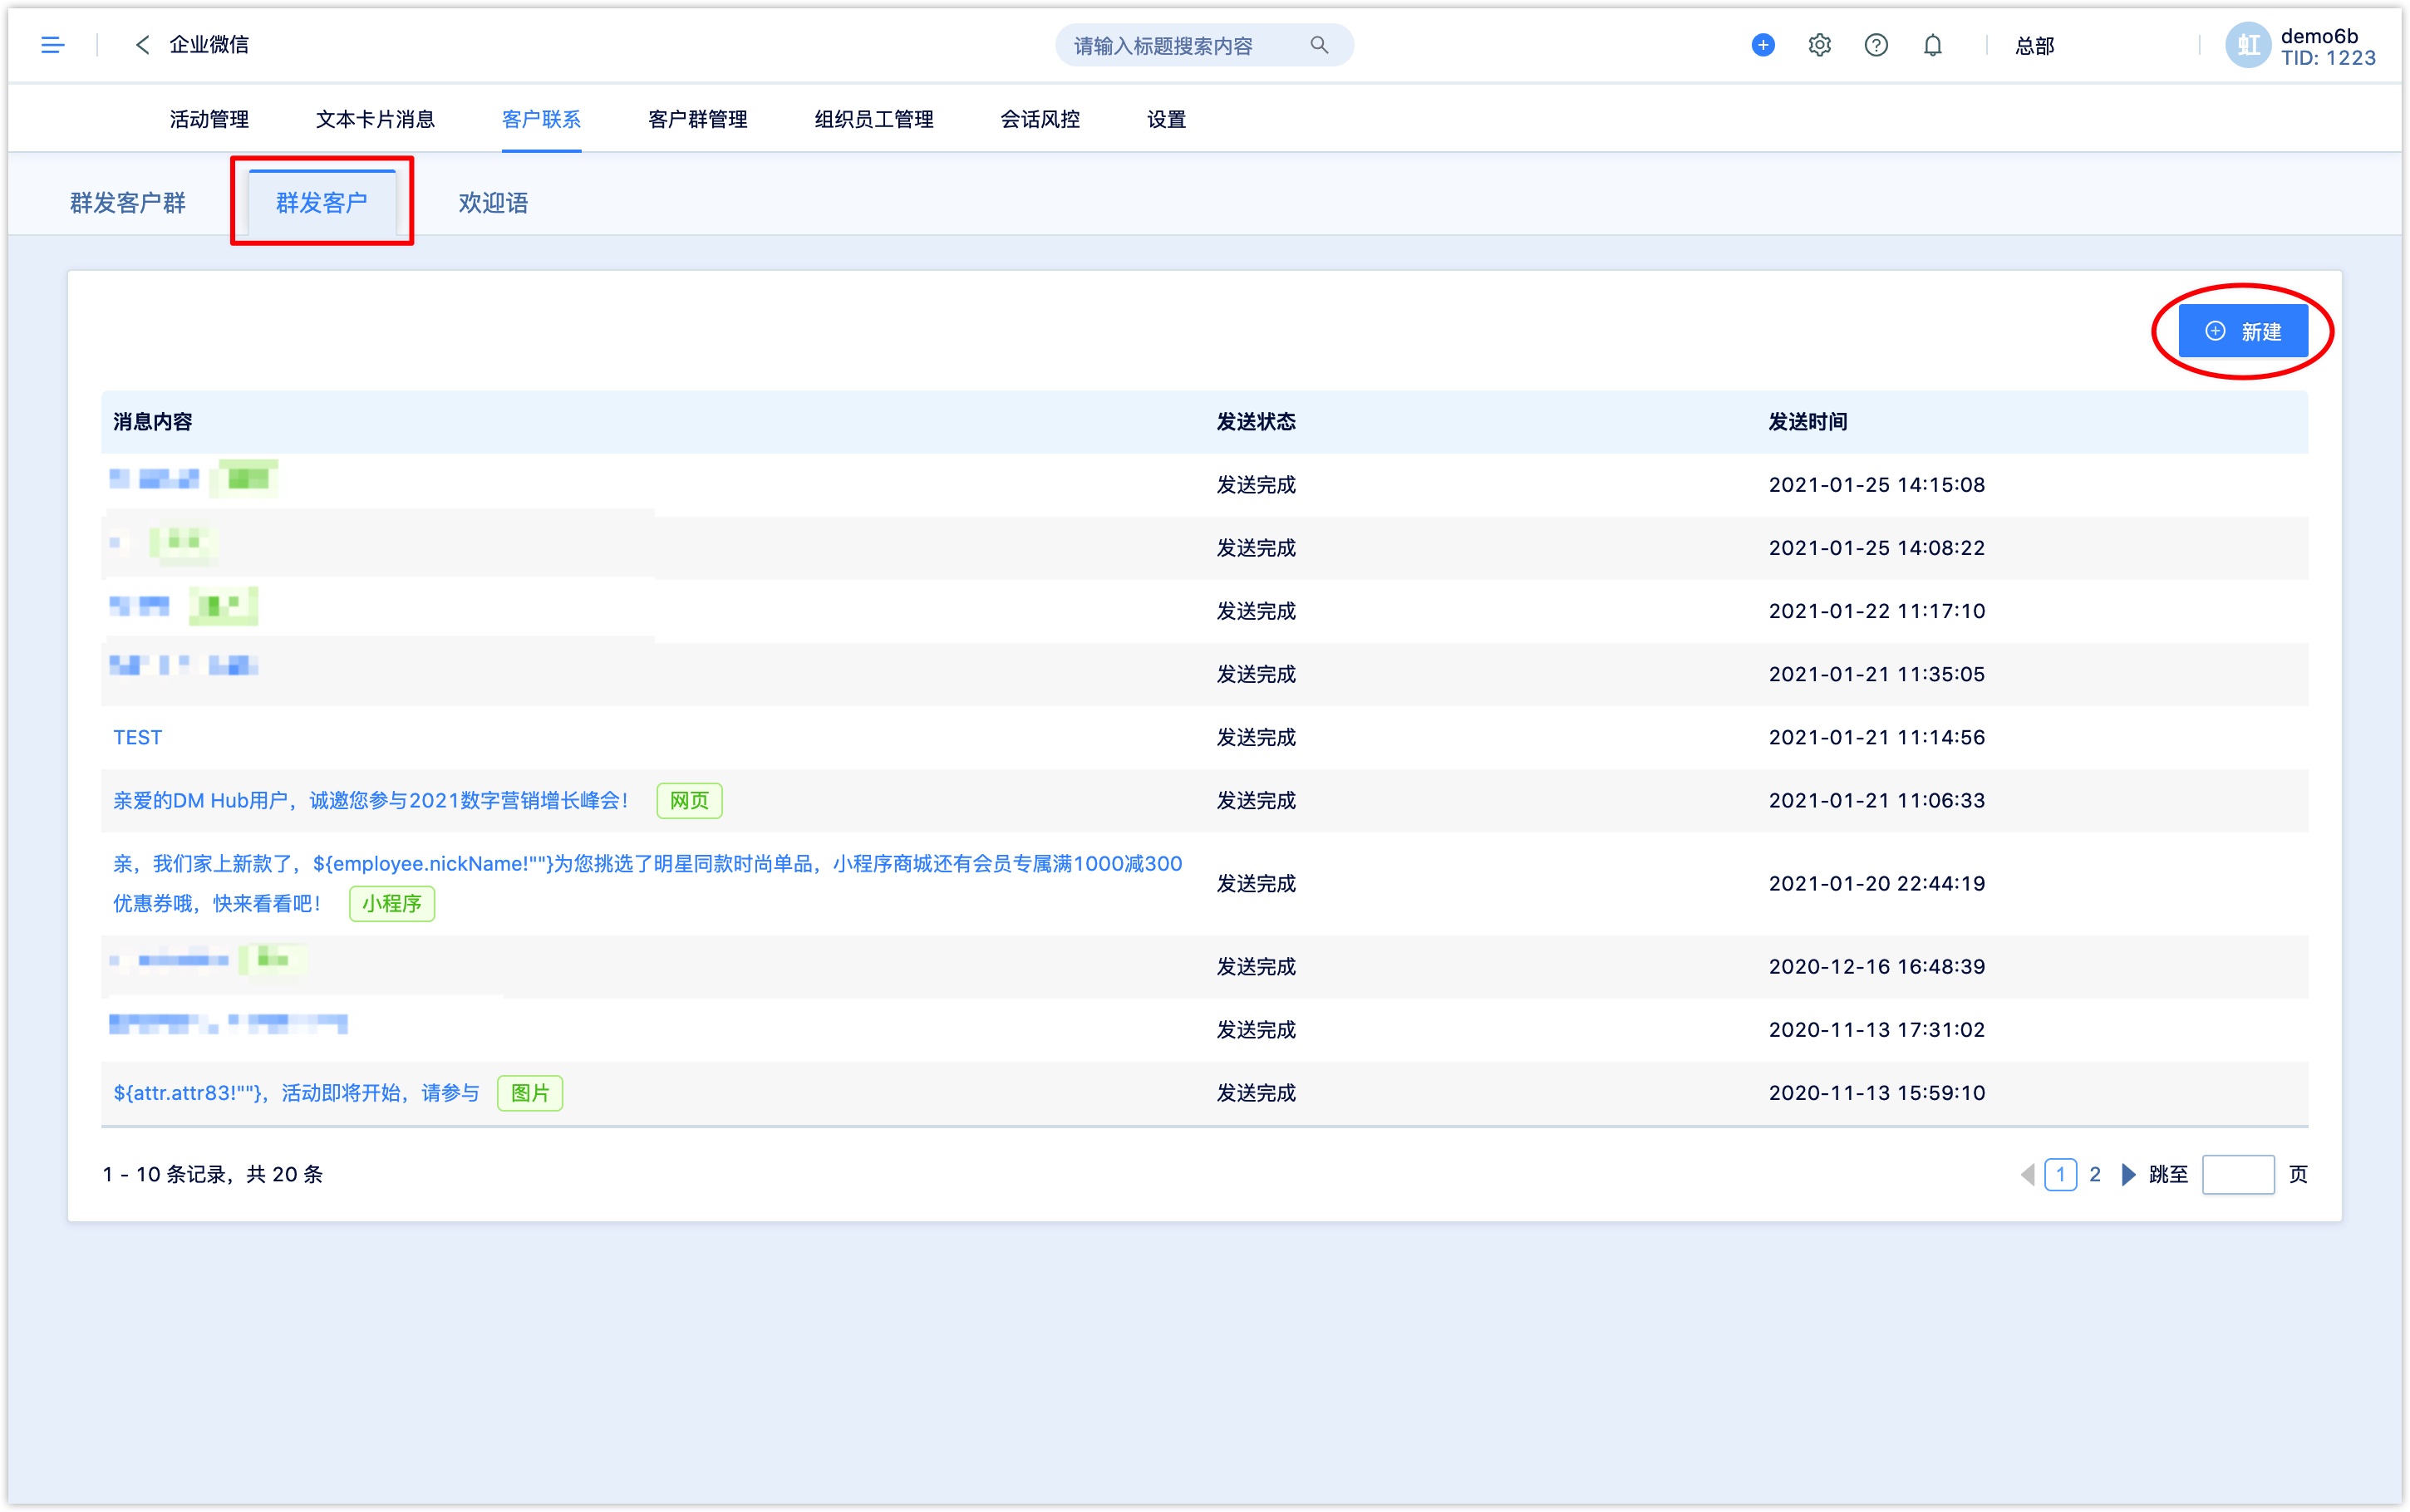Image resolution: width=2410 pixels, height=1512 pixels.
Task: Click the 小程序 tag
Action: point(391,904)
